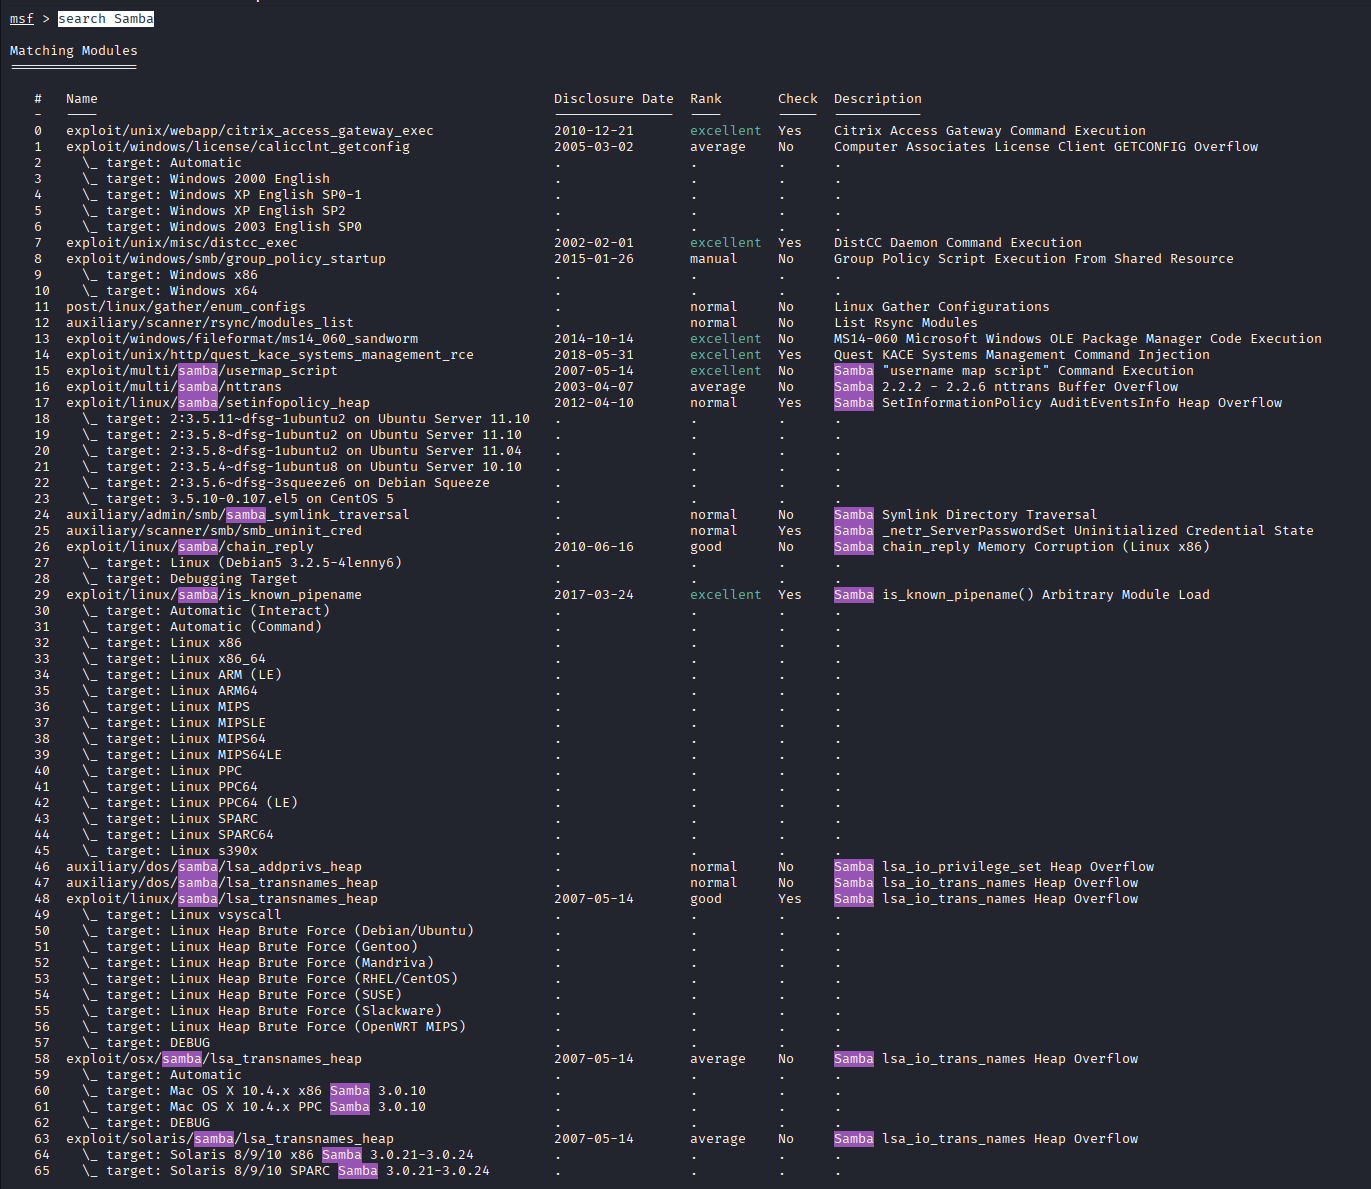
Task: Click the underlined msf prompt
Action: coord(21,19)
